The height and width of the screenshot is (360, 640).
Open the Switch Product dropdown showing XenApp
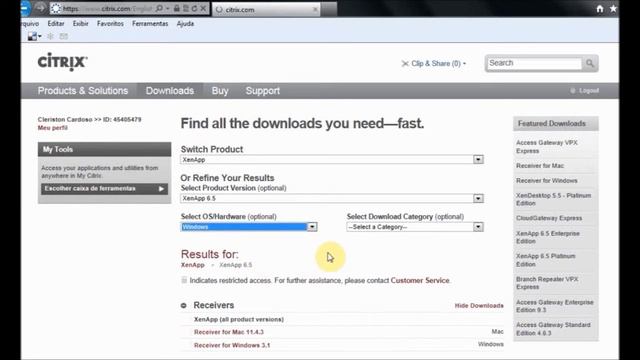(x=332, y=160)
